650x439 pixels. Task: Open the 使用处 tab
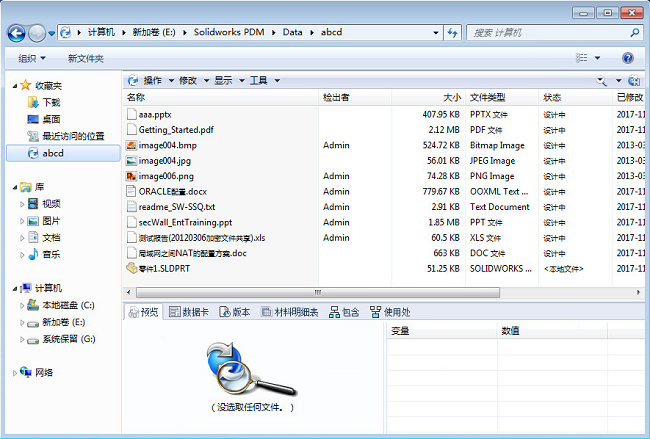[390, 312]
